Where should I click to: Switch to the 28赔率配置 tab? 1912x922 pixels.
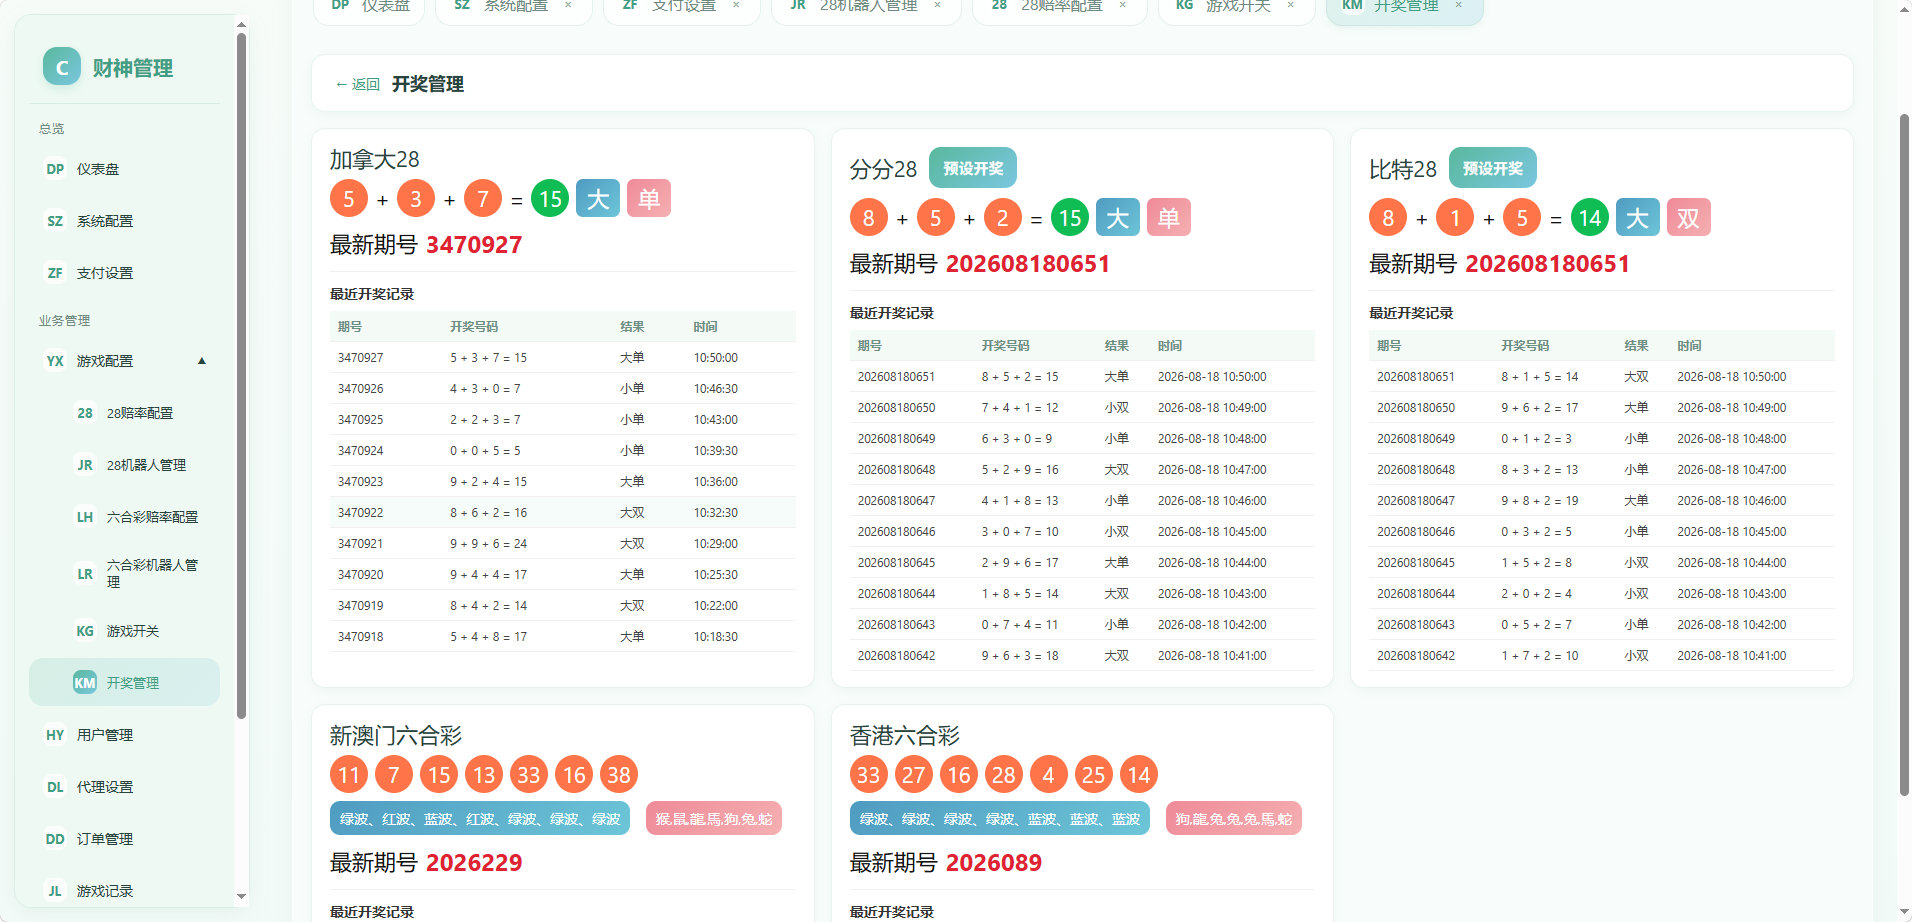tap(1049, 6)
